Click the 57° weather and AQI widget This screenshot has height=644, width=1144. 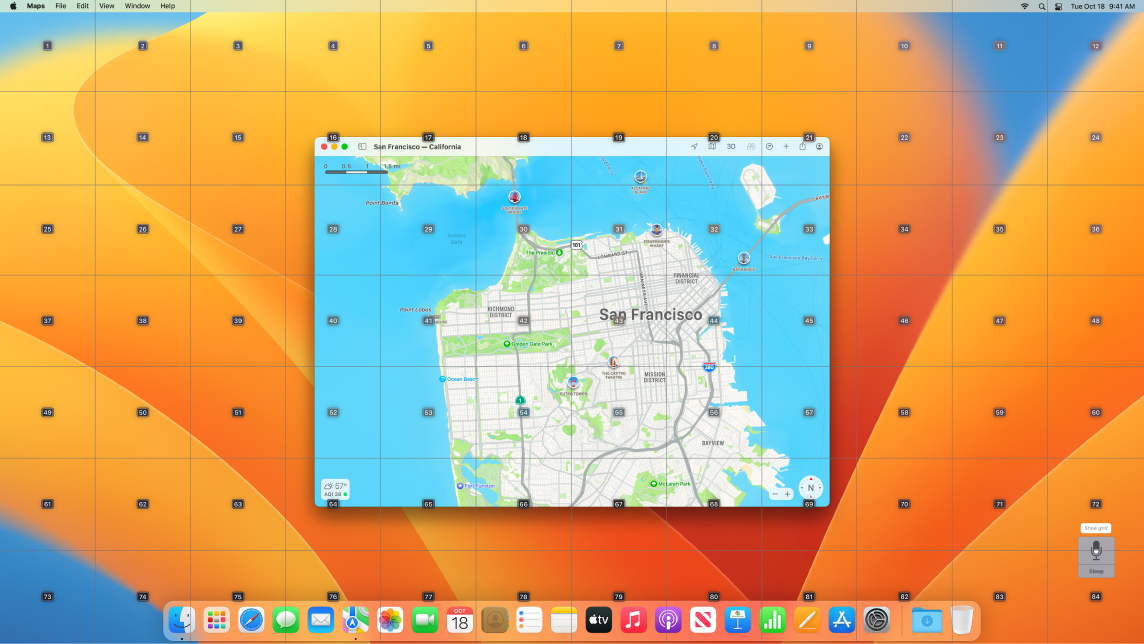pyautogui.click(x=334, y=488)
